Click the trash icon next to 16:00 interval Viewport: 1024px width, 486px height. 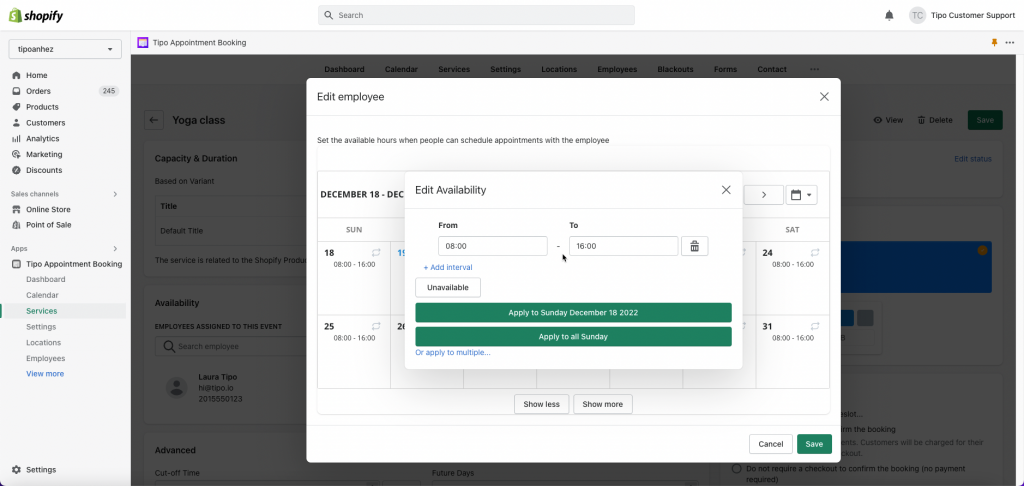tap(694, 246)
